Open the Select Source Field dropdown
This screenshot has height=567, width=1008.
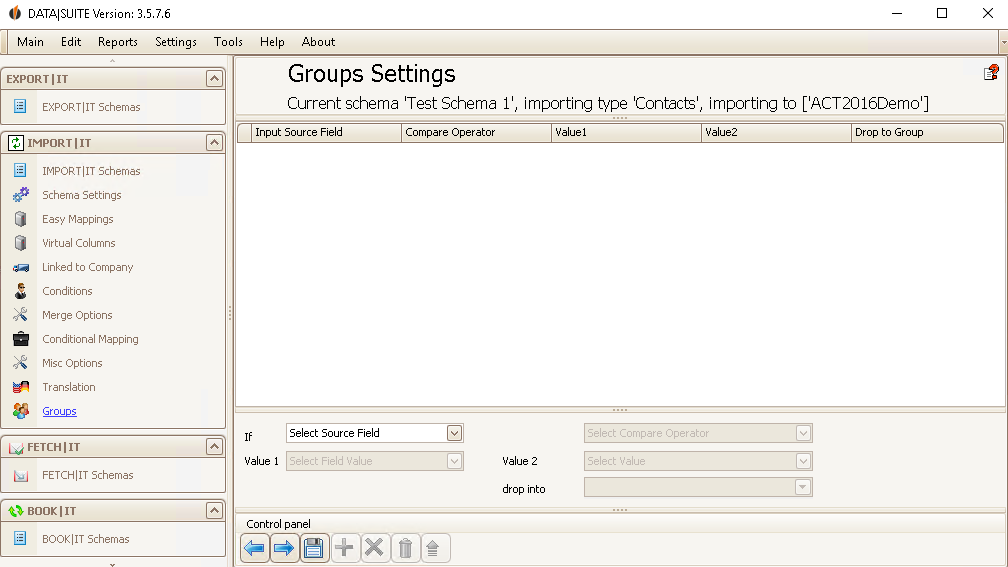coord(454,433)
